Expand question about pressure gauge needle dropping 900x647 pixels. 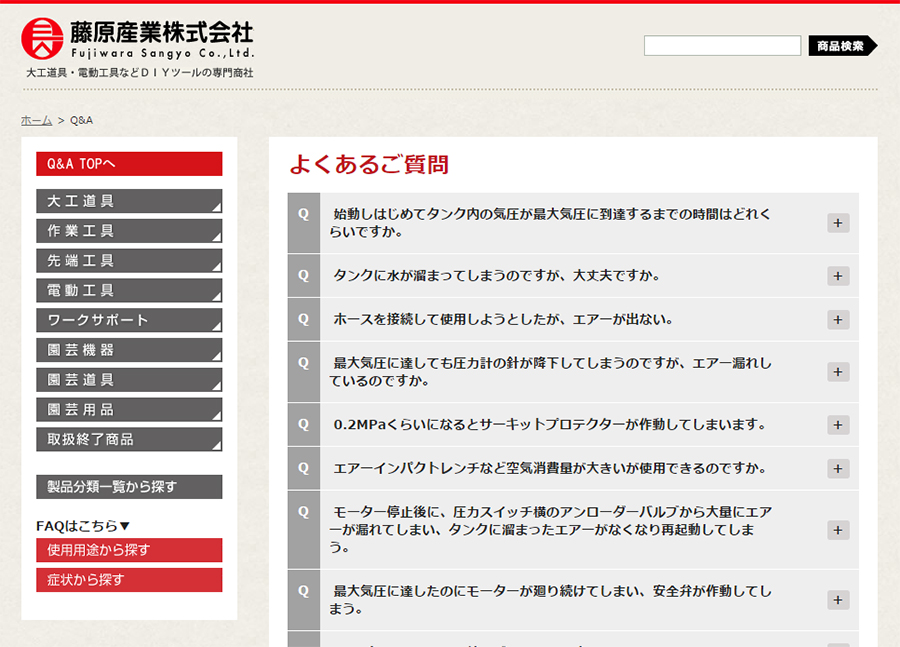[x=838, y=372]
